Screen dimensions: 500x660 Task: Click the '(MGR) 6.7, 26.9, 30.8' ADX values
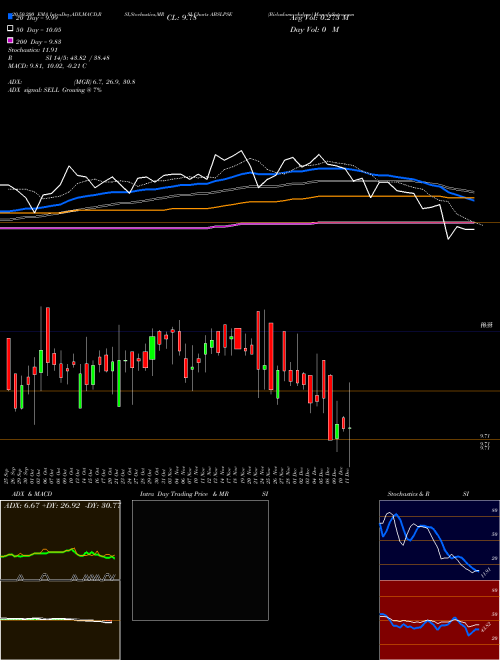104,82
